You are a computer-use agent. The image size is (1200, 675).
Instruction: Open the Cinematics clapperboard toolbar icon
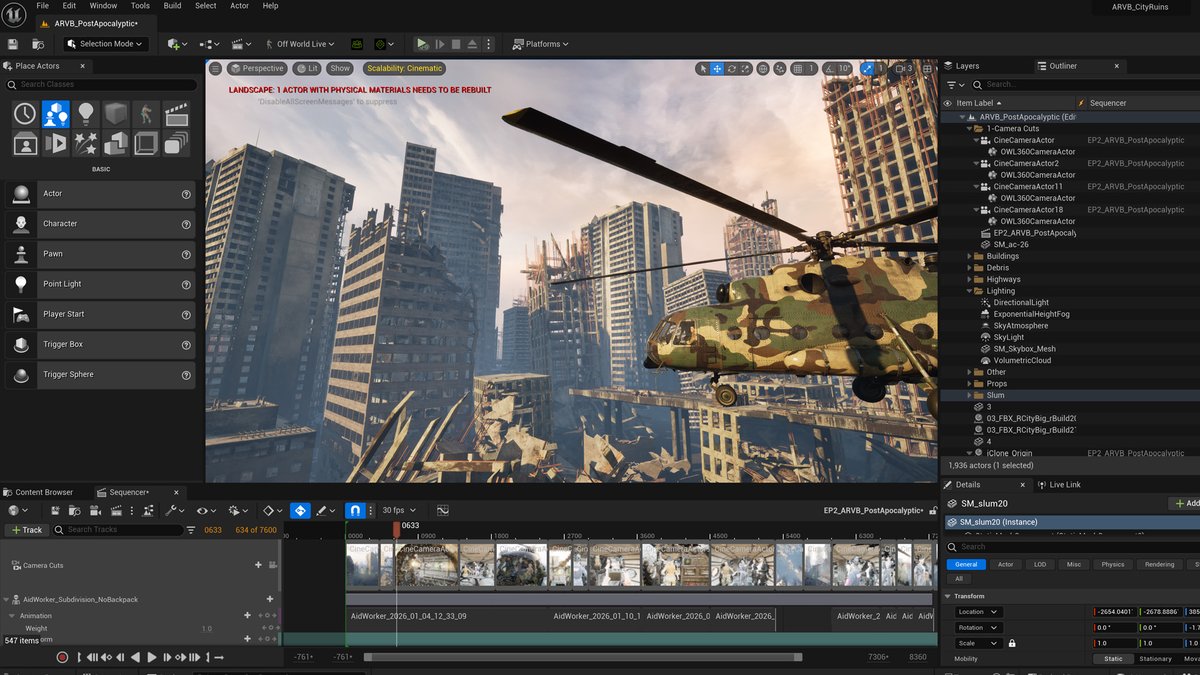[x=241, y=44]
